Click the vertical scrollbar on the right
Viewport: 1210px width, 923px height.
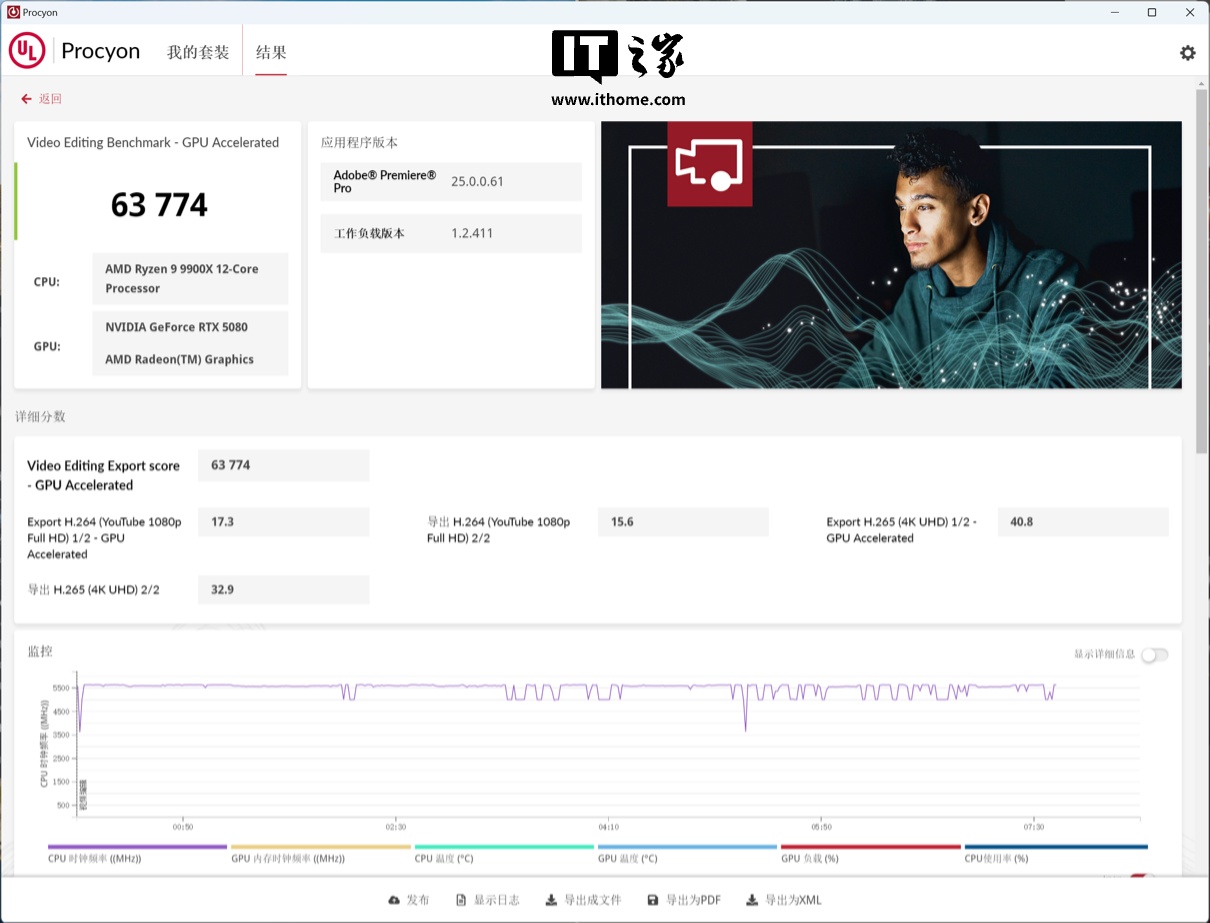coord(1201,270)
